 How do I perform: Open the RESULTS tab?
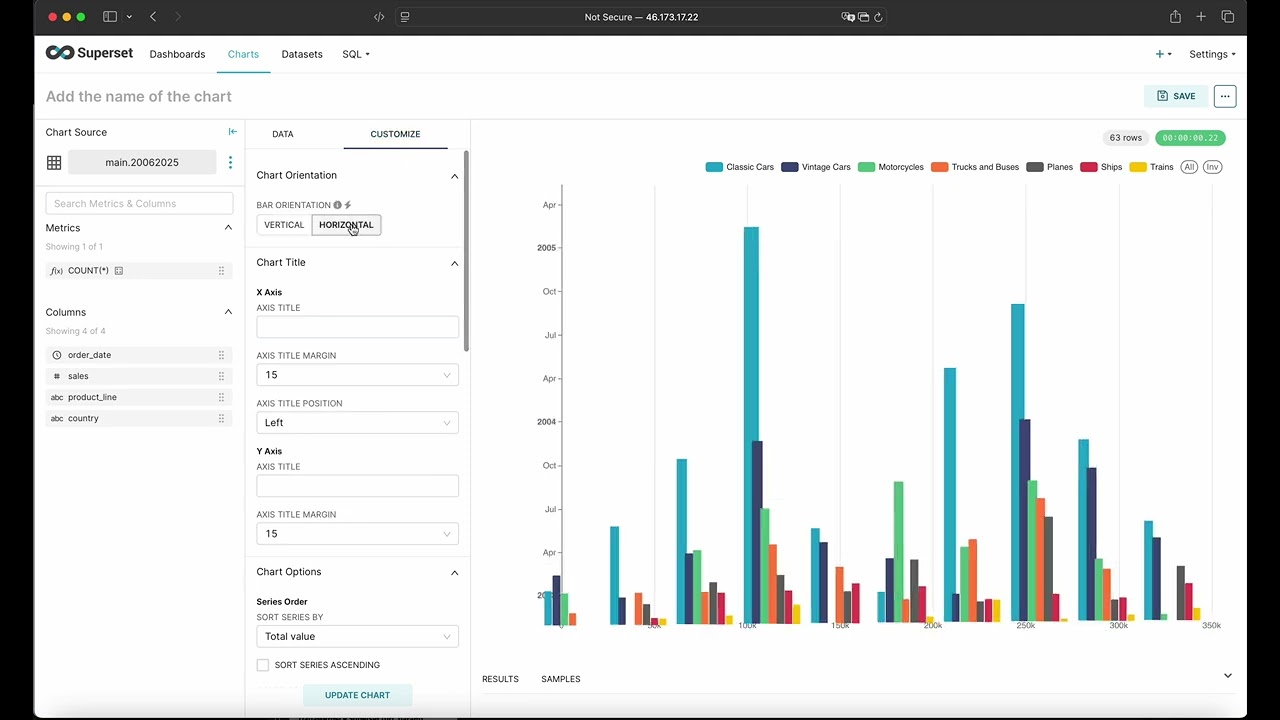click(x=500, y=679)
